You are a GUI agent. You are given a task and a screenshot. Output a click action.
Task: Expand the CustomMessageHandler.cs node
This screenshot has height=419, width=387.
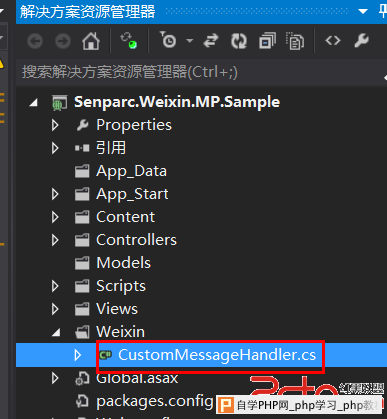click(78, 355)
